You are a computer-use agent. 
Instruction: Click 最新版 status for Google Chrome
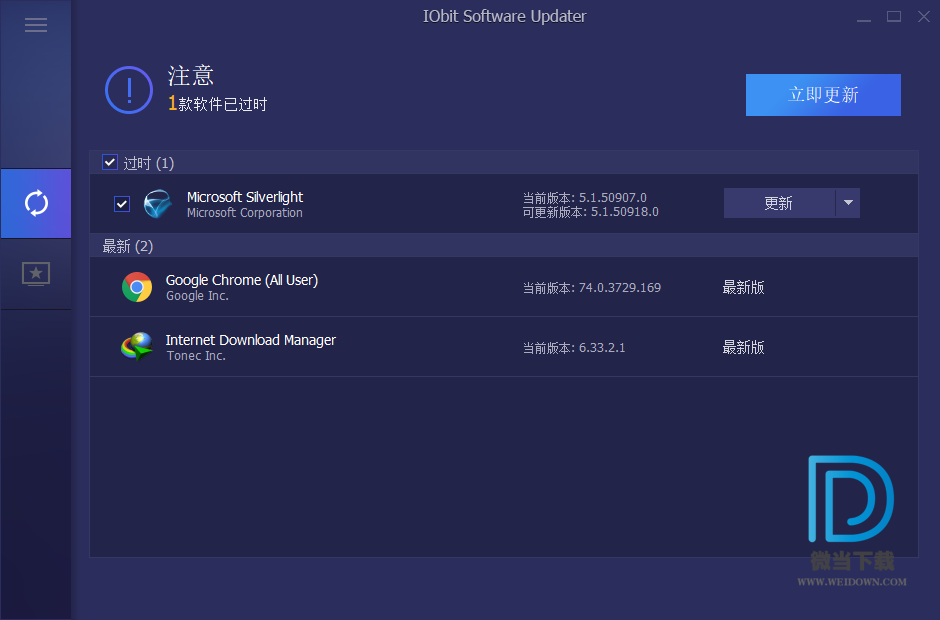click(x=743, y=287)
